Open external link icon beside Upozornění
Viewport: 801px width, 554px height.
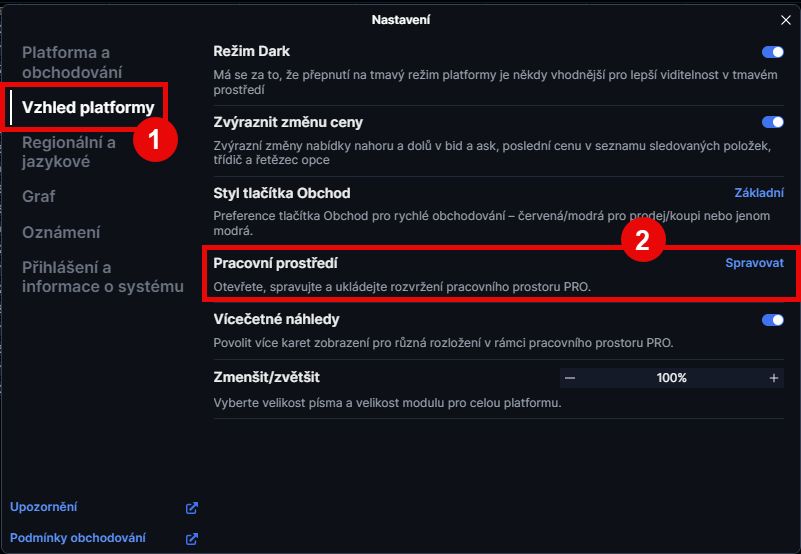point(192,508)
